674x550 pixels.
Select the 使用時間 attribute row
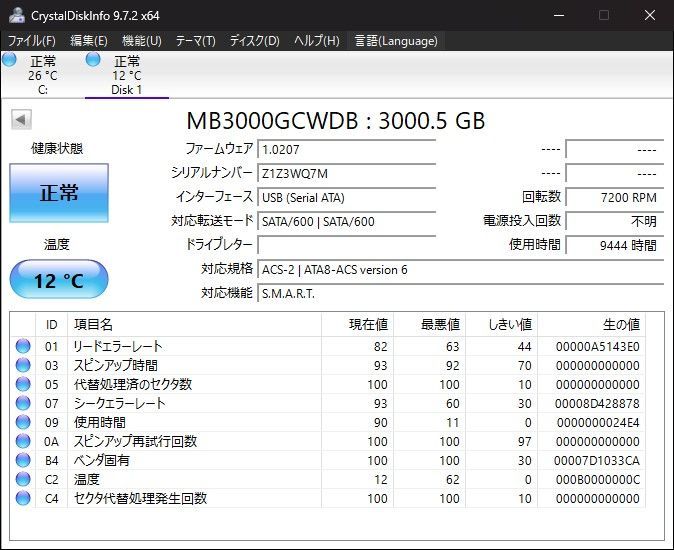point(328,422)
